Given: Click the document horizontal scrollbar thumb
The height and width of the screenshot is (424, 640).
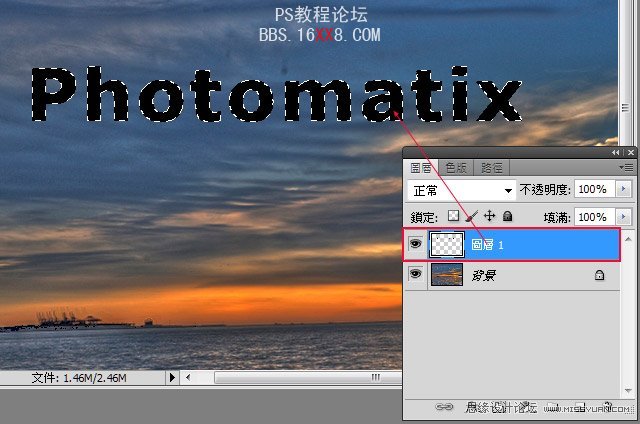Looking at the screenshot, I should pos(308,377).
